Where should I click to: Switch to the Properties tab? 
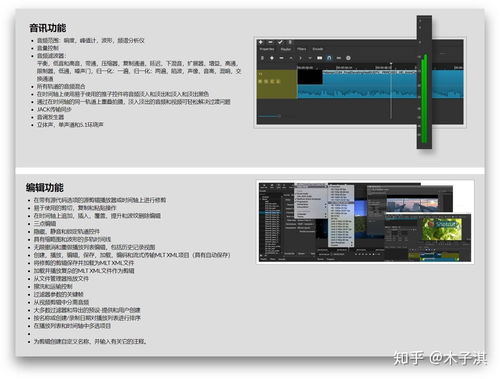click(267, 49)
